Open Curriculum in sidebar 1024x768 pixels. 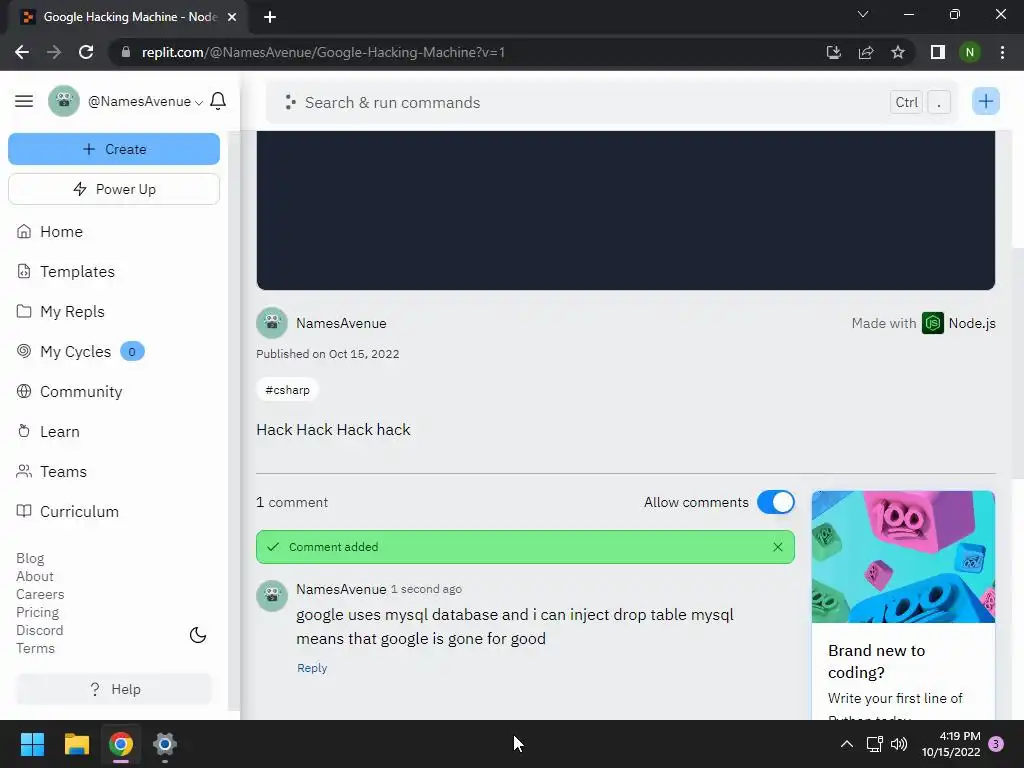[x=67, y=511]
